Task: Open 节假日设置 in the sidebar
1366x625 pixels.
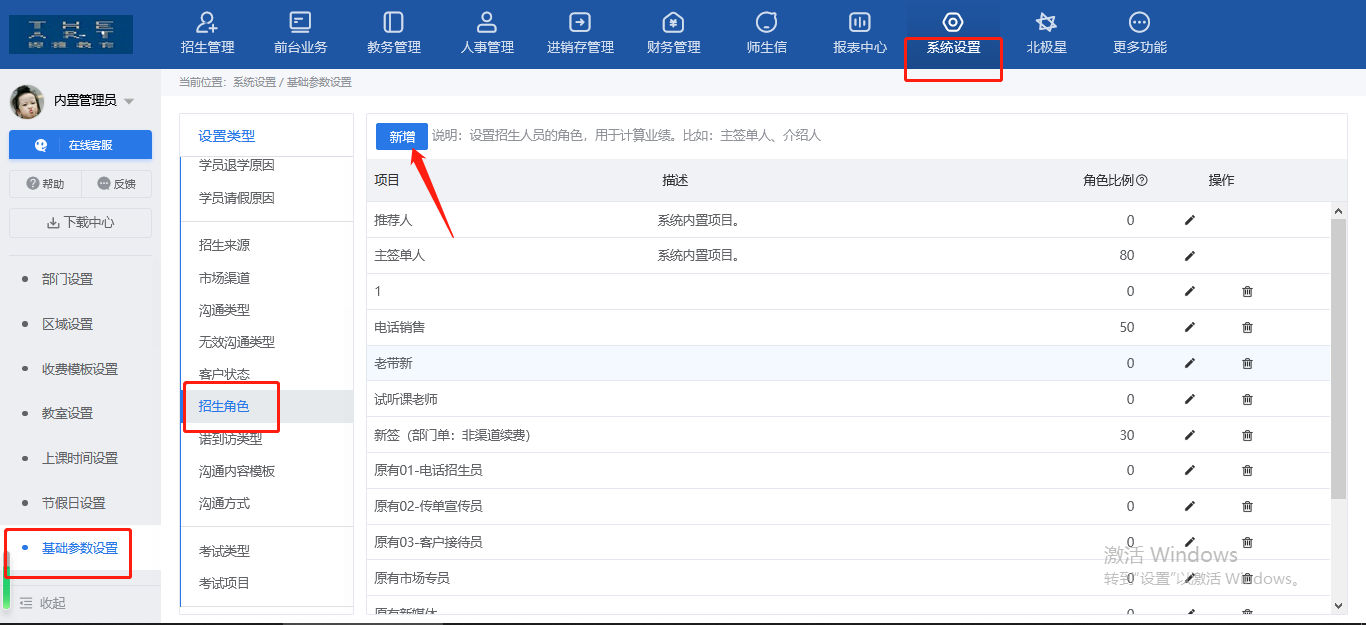Action: click(x=73, y=503)
